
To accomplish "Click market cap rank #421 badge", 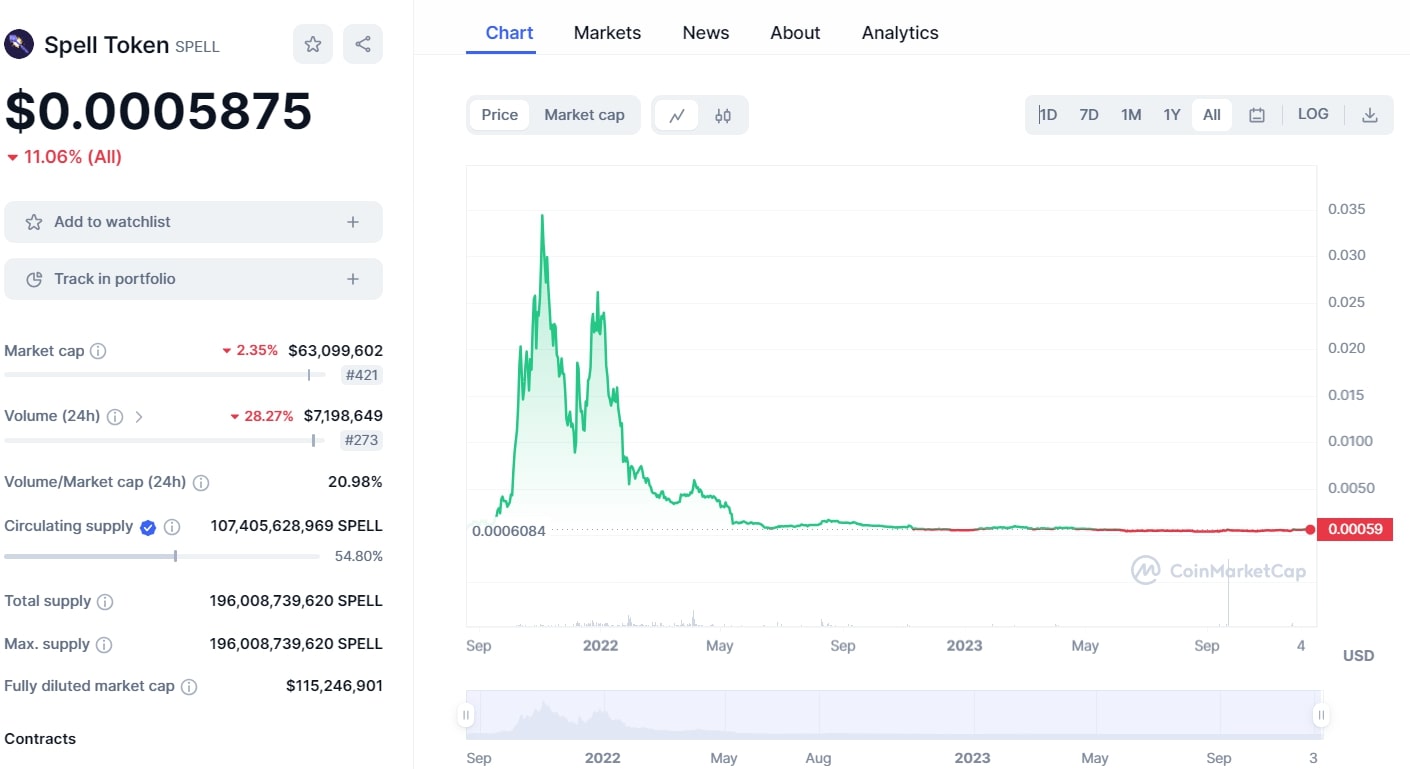I will click(362, 376).
